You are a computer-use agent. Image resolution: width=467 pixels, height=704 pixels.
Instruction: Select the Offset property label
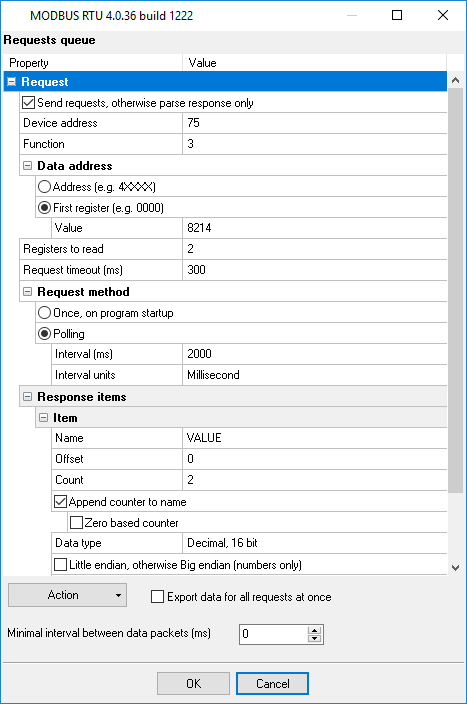click(69, 459)
